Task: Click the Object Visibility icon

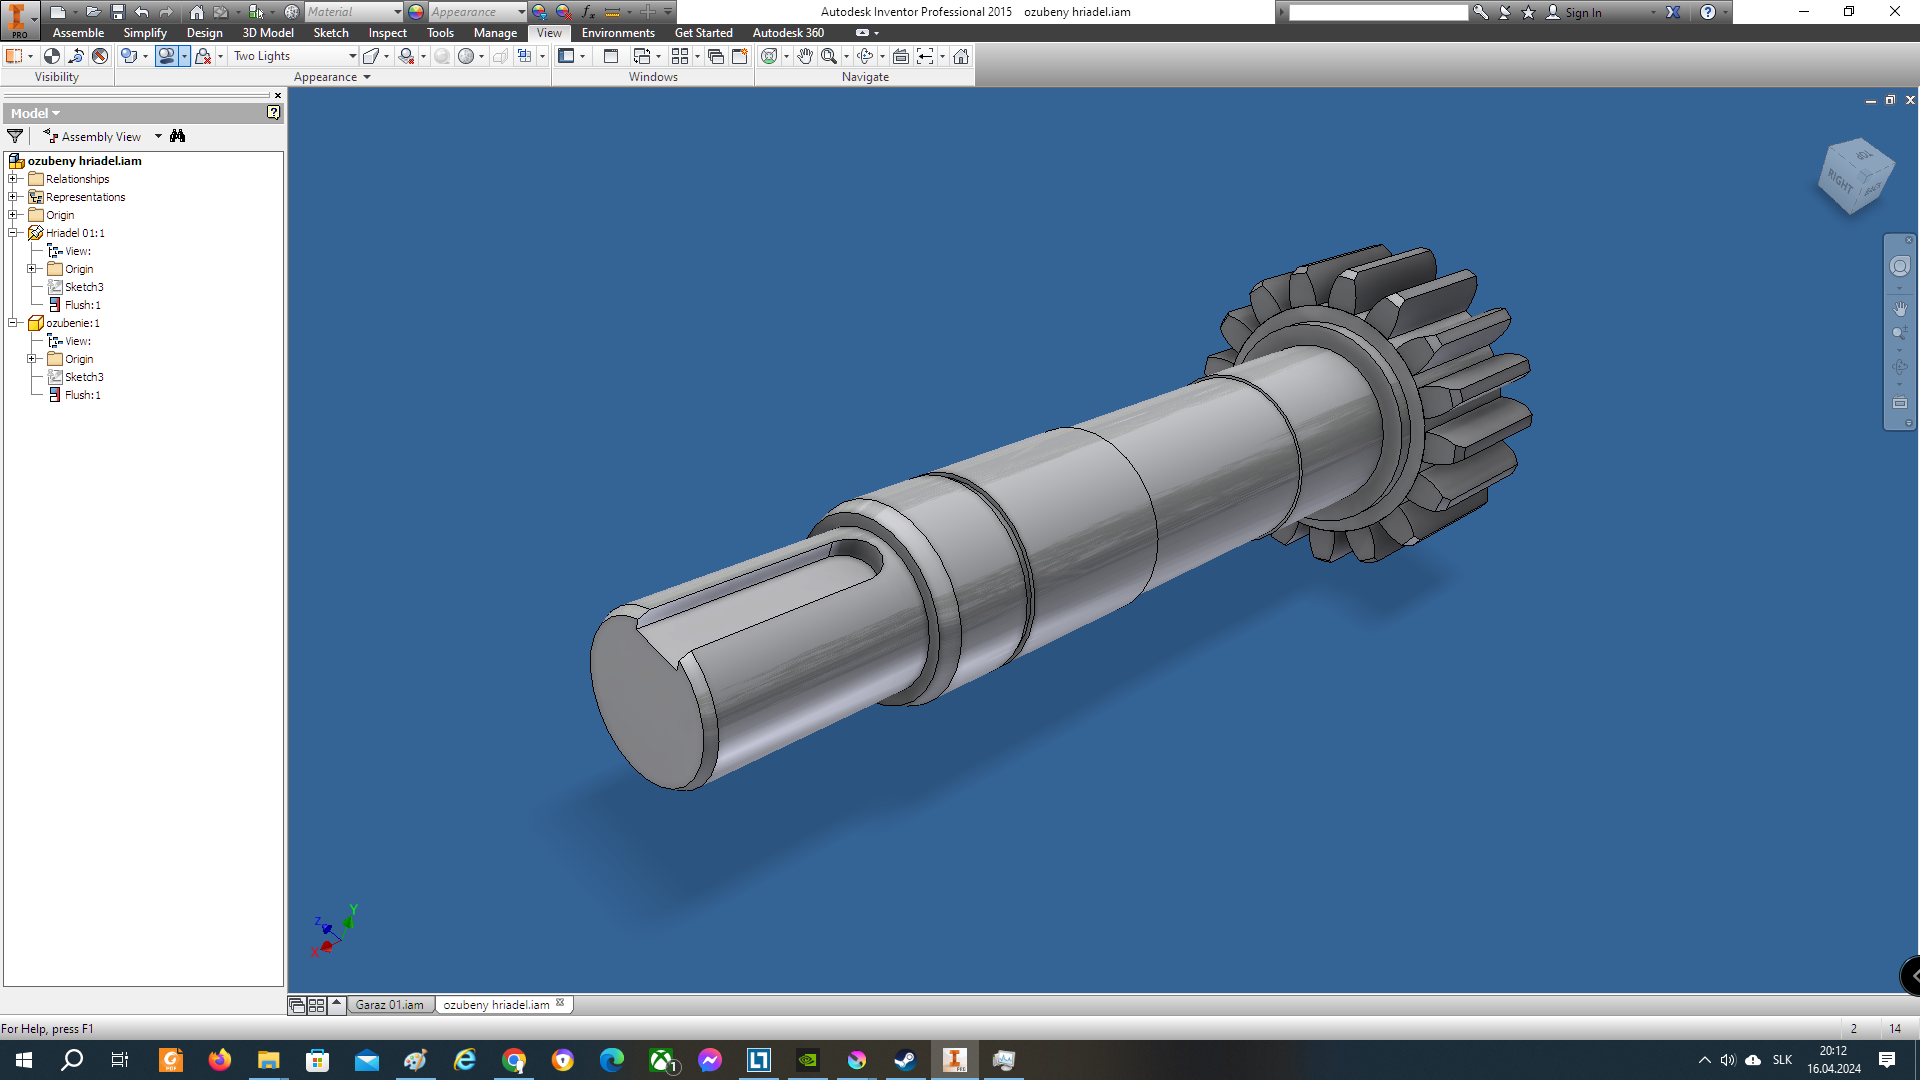Action: click(x=14, y=56)
